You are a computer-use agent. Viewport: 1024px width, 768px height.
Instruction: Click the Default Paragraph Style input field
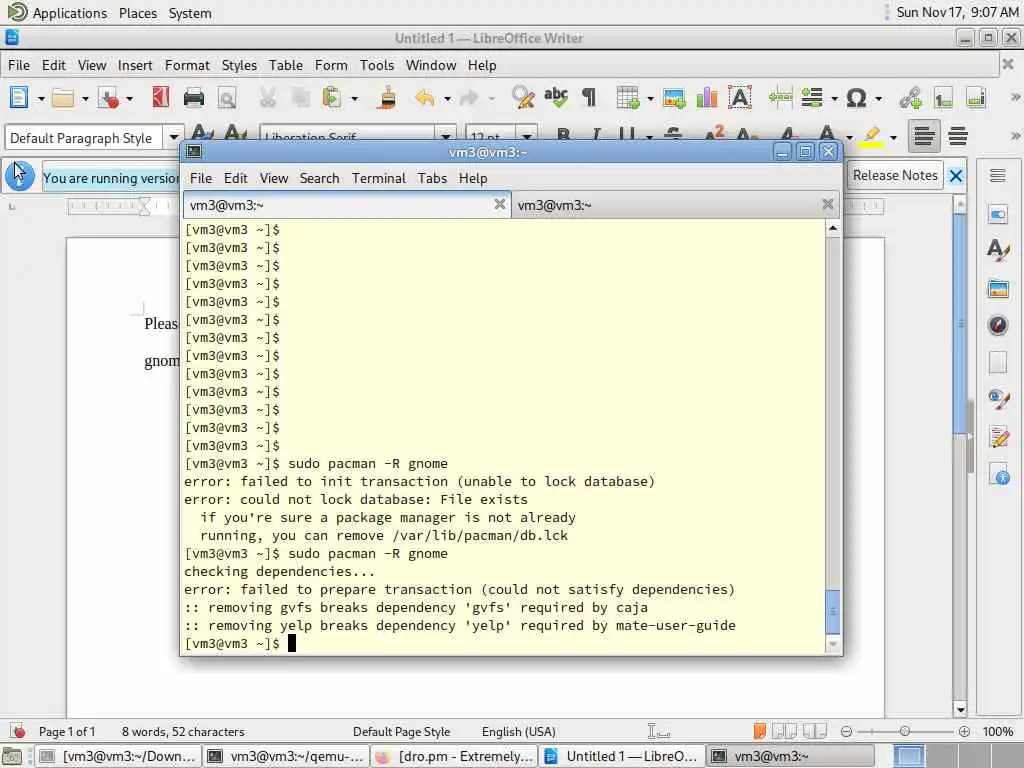point(84,138)
